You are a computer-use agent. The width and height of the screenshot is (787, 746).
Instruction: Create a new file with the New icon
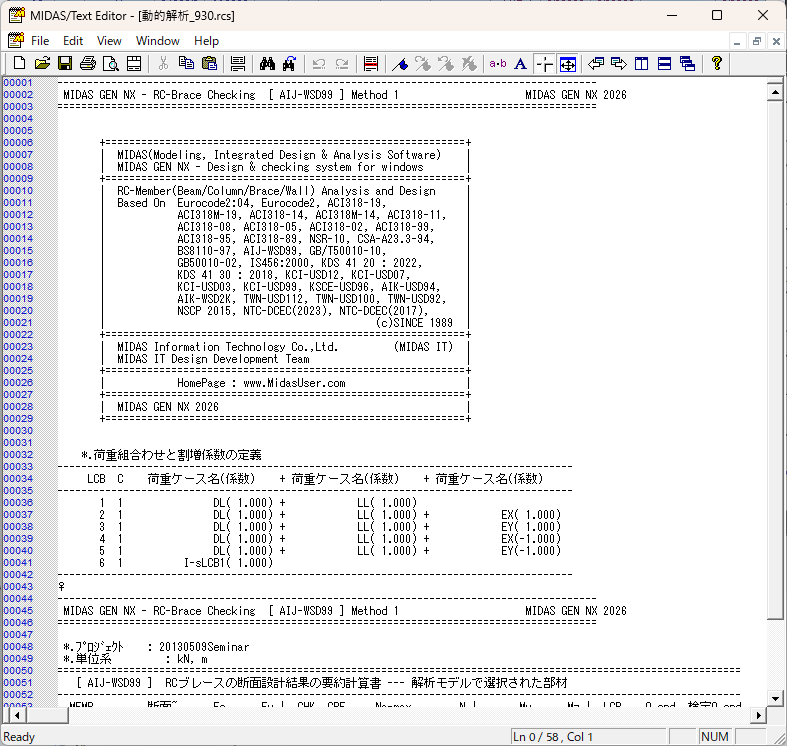click(x=19, y=64)
